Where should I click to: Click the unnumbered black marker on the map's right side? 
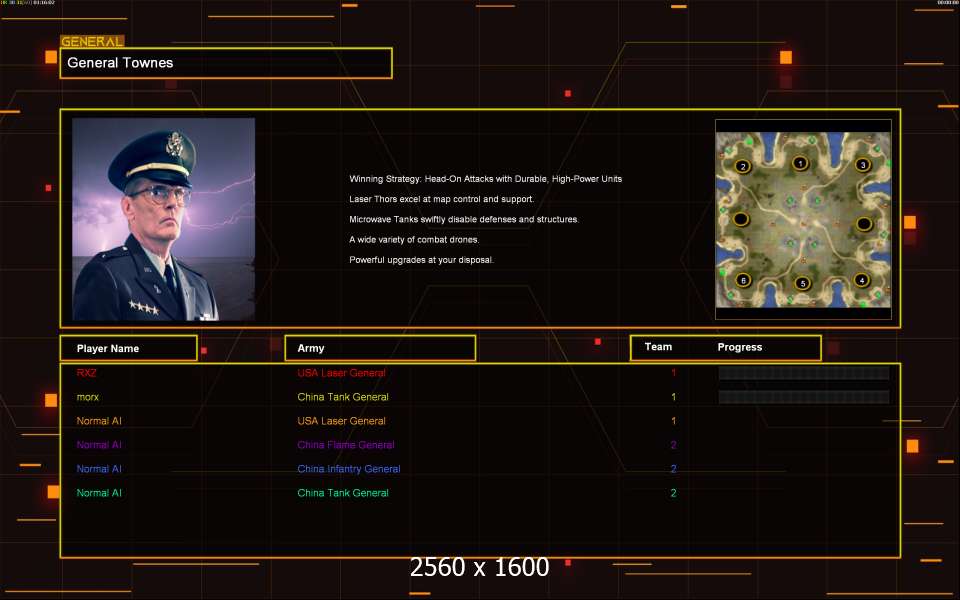coord(864,224)
